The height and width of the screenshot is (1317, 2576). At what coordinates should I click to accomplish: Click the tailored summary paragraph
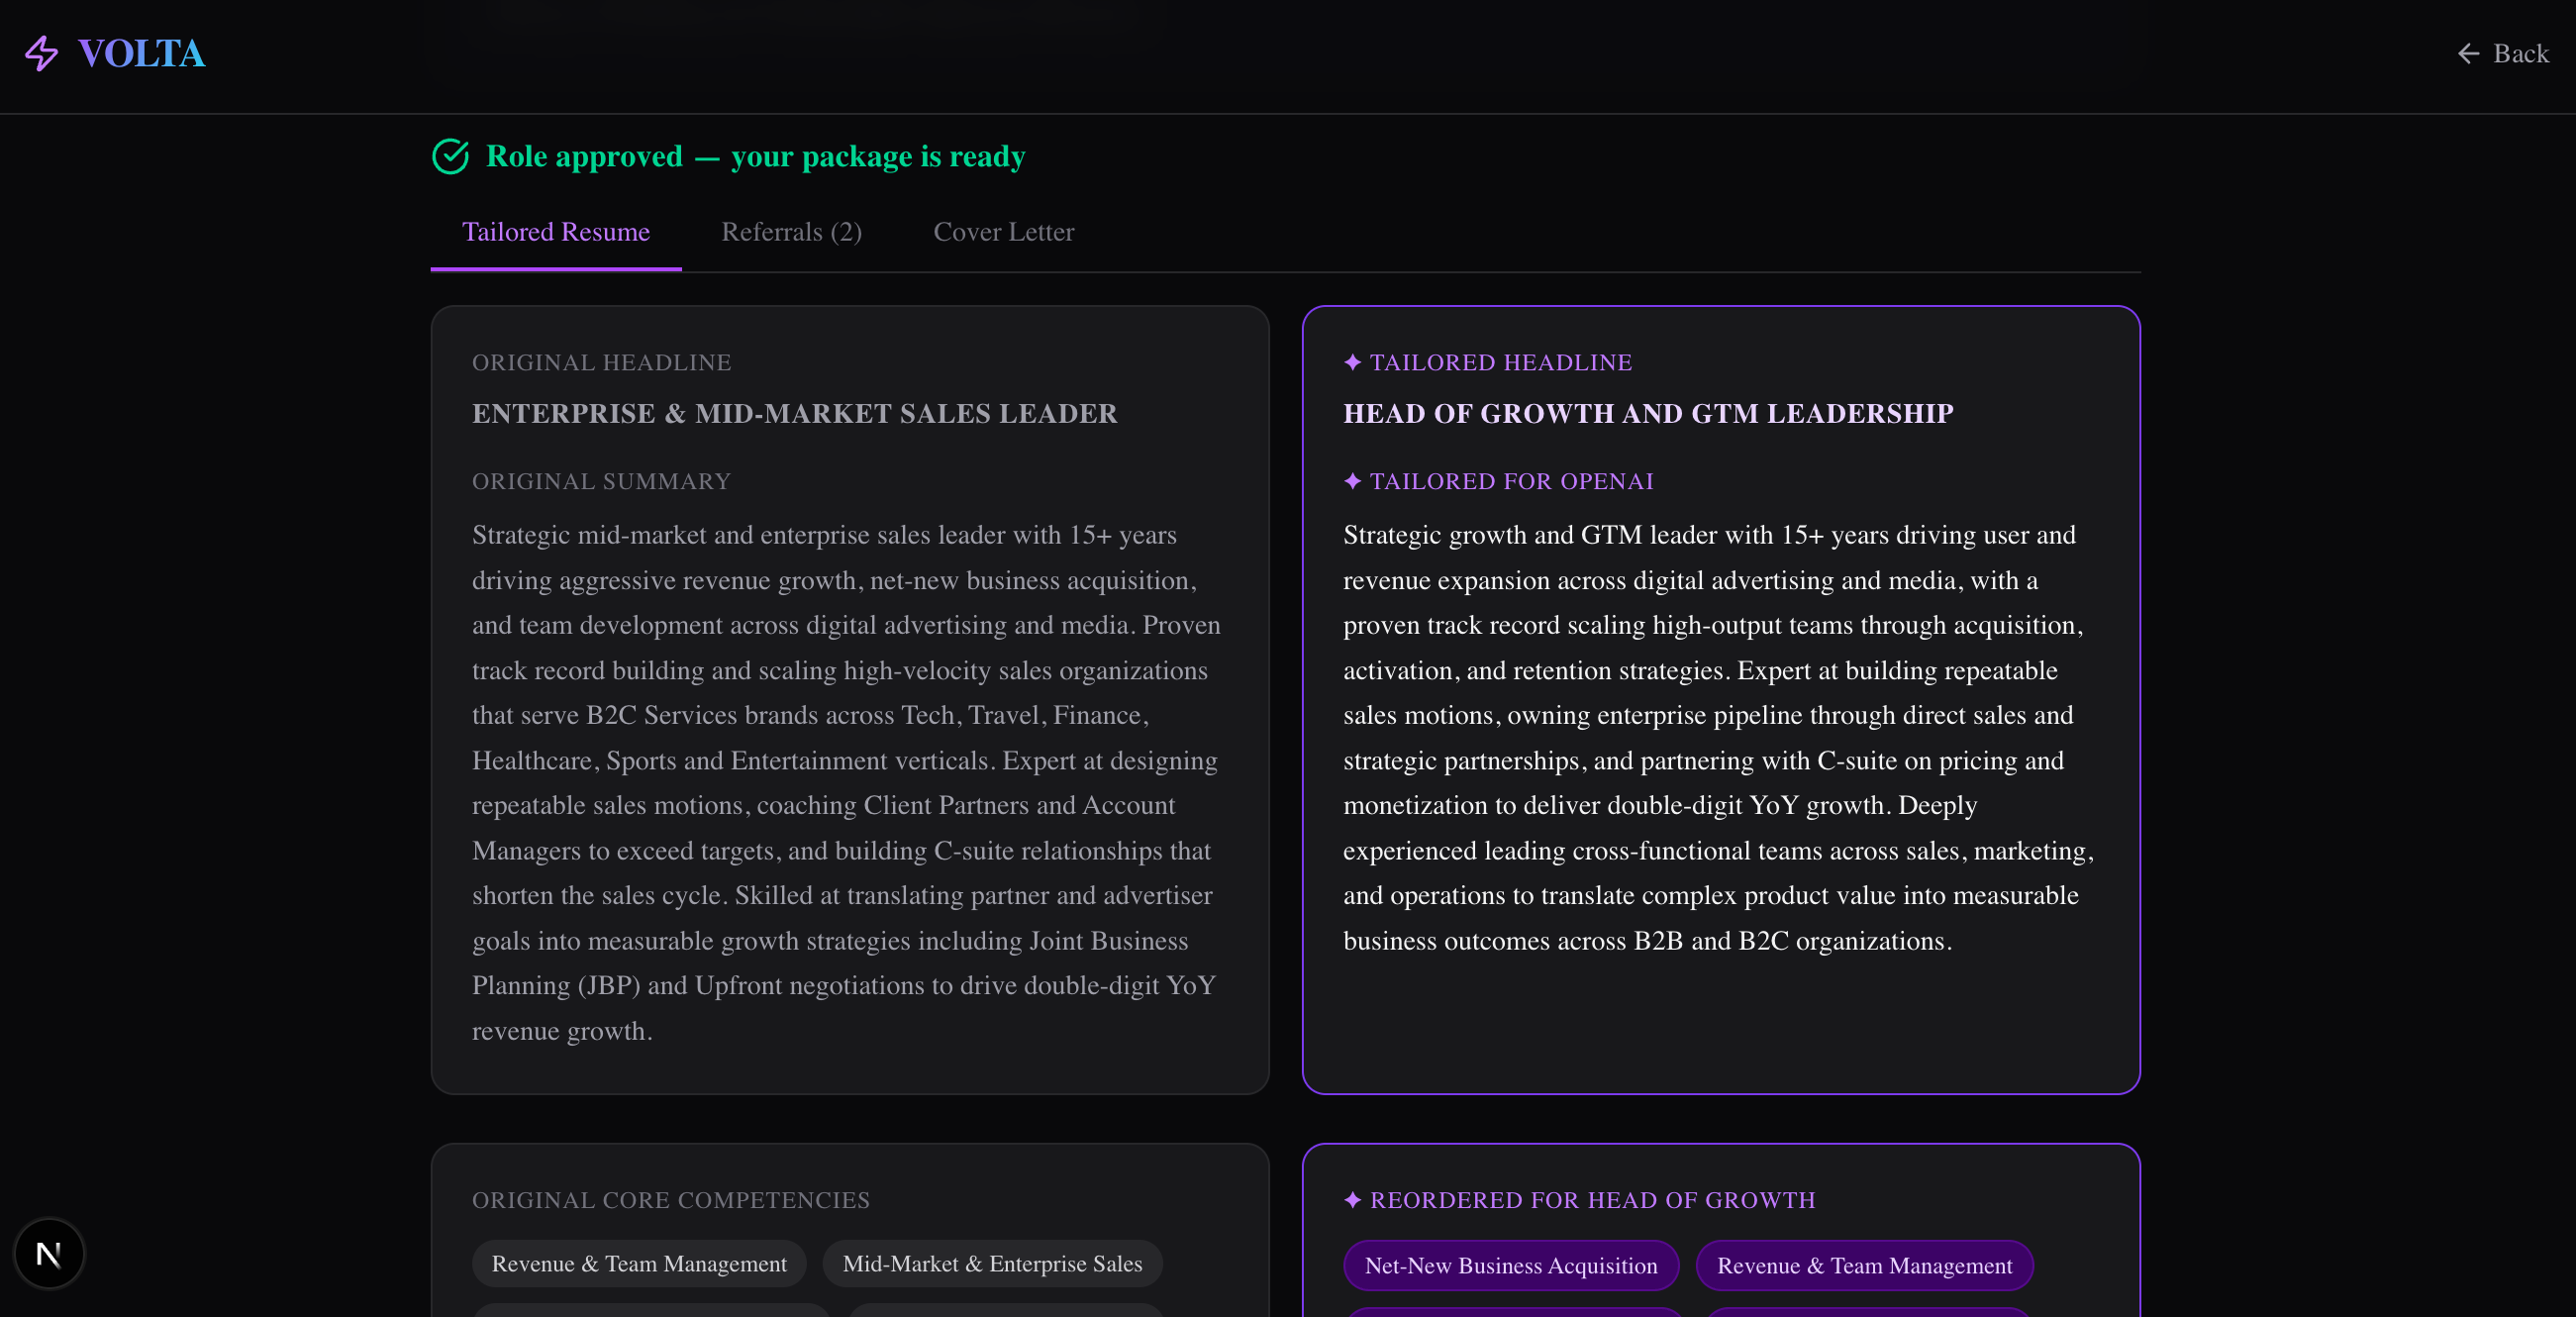point(1718,738)
